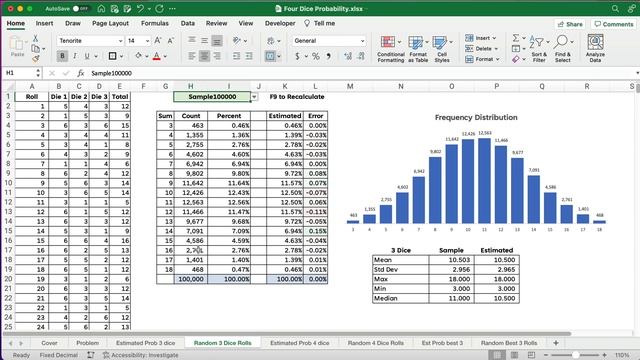This screenshot has height=360, width=640.
Task: Click Format cells button
Action: [482, 59]
